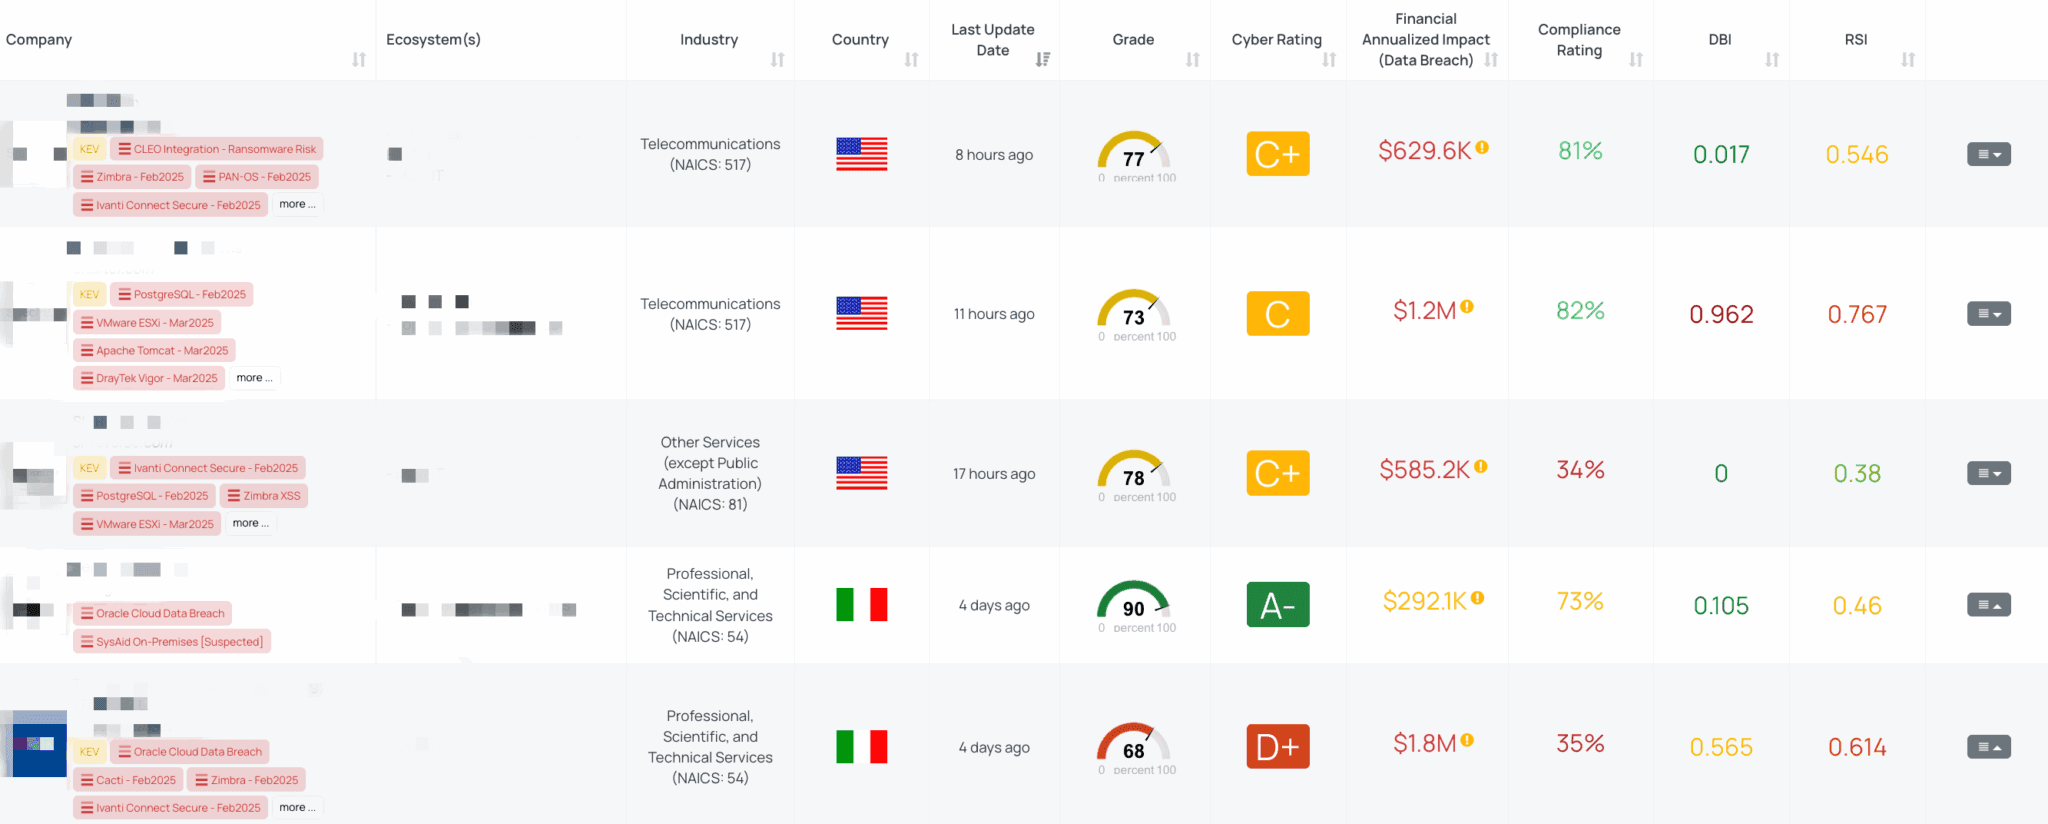Click info icon beside $629.6K impact
2048x824 pixels.
(1482, 148)
